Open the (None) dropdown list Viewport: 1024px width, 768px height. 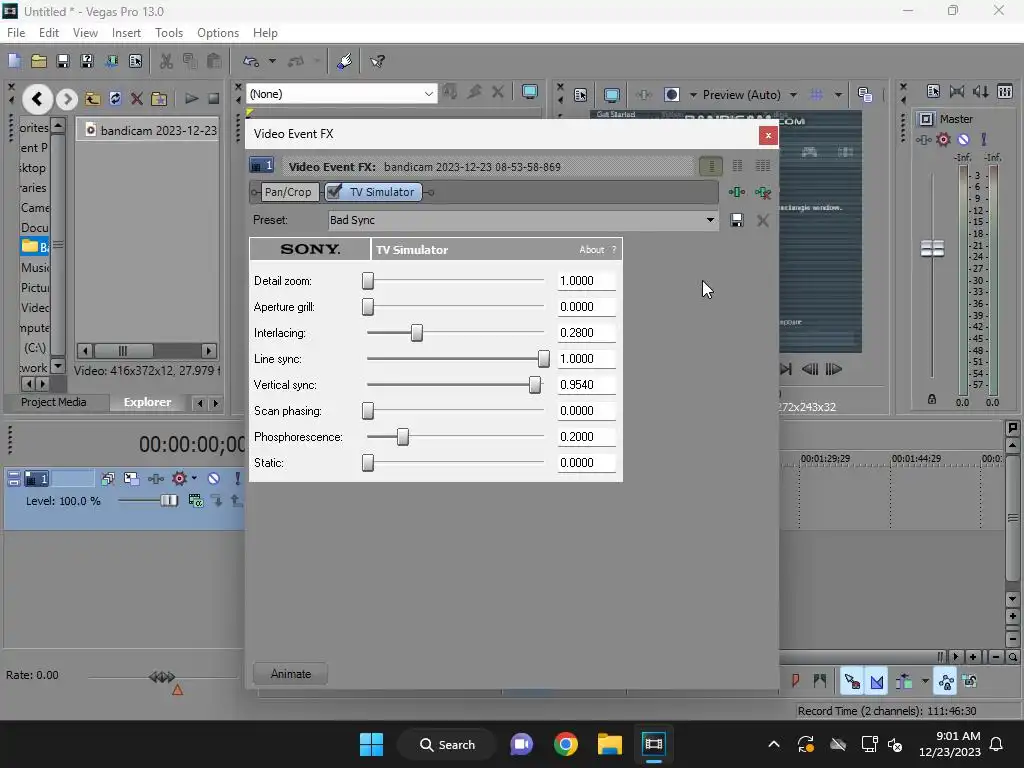(x=342, y=94)
